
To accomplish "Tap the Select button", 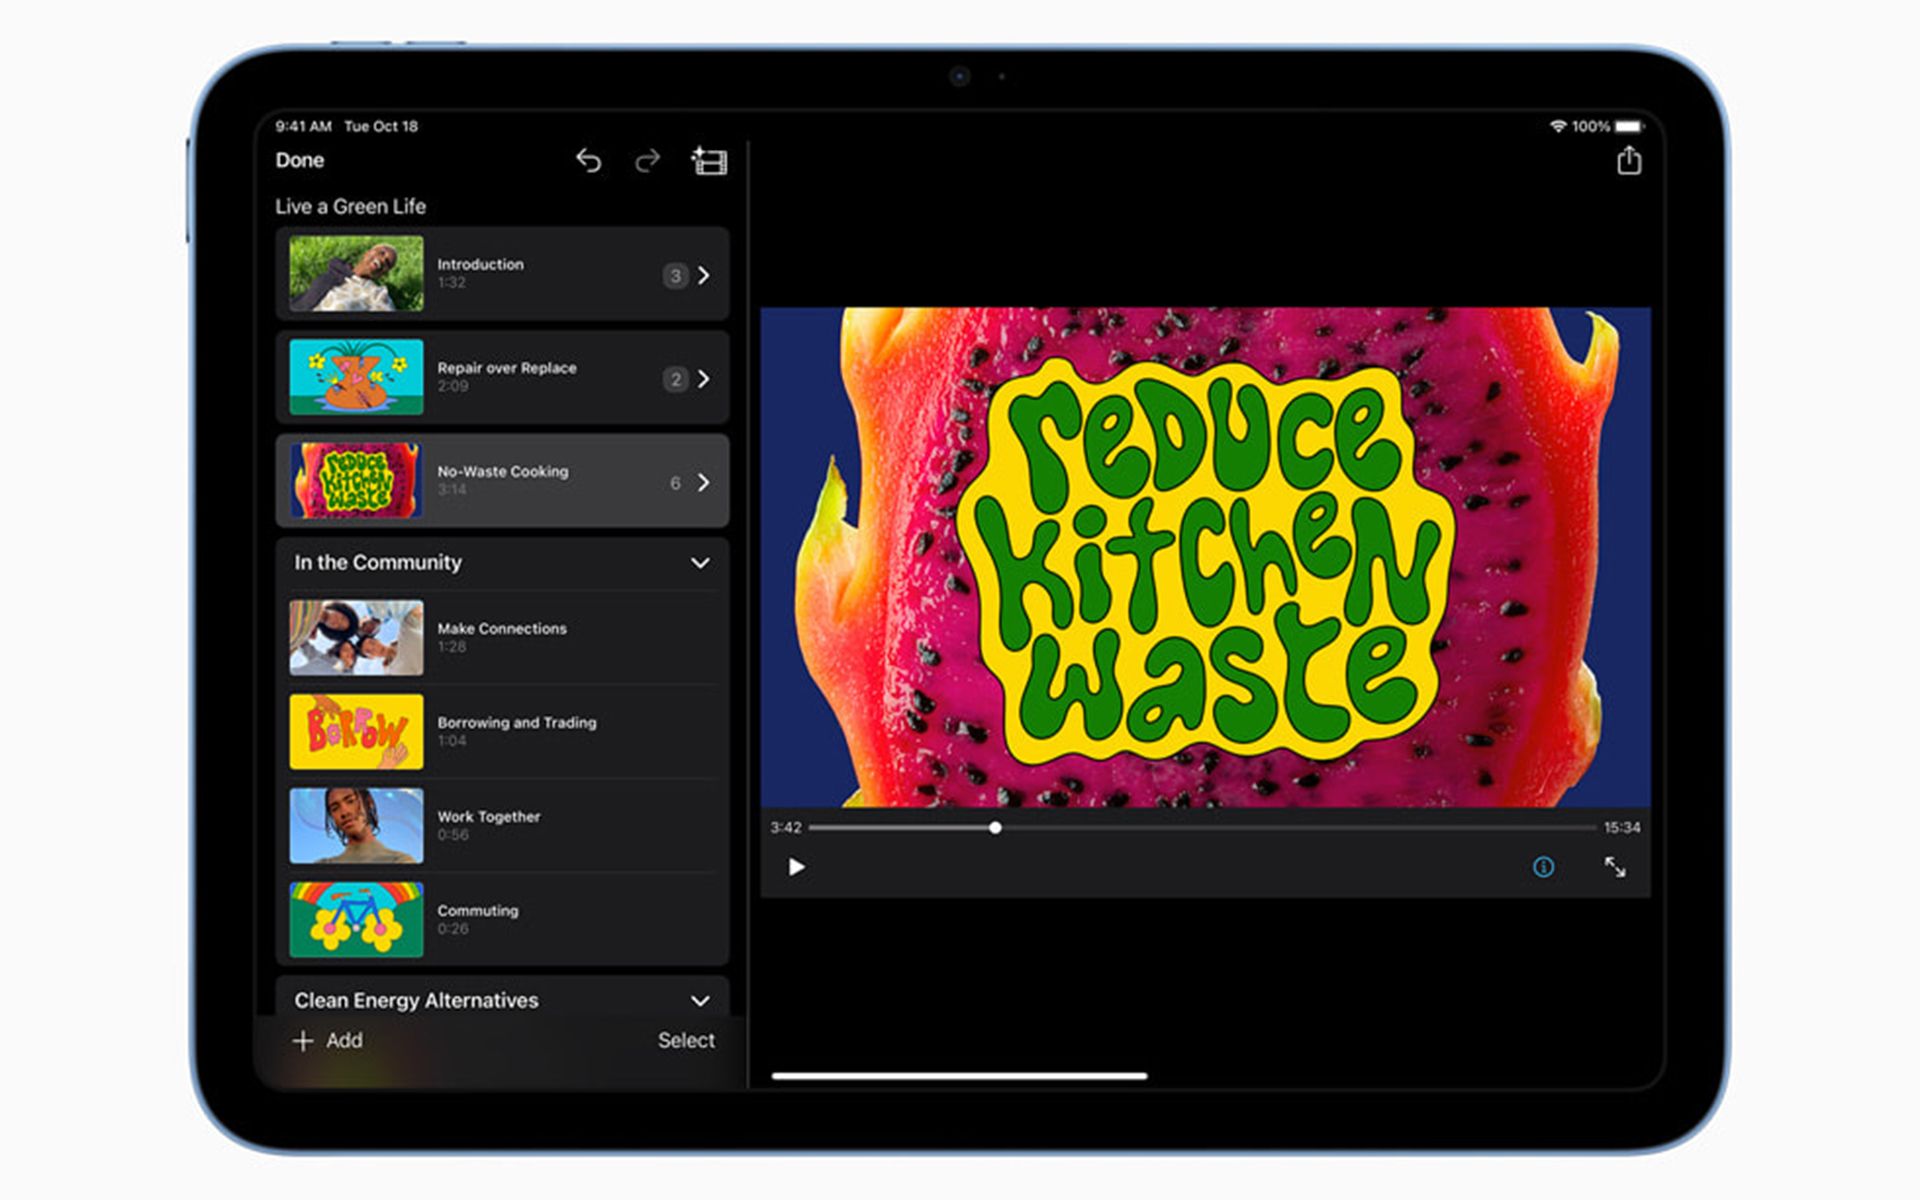I will point(686,1041).
